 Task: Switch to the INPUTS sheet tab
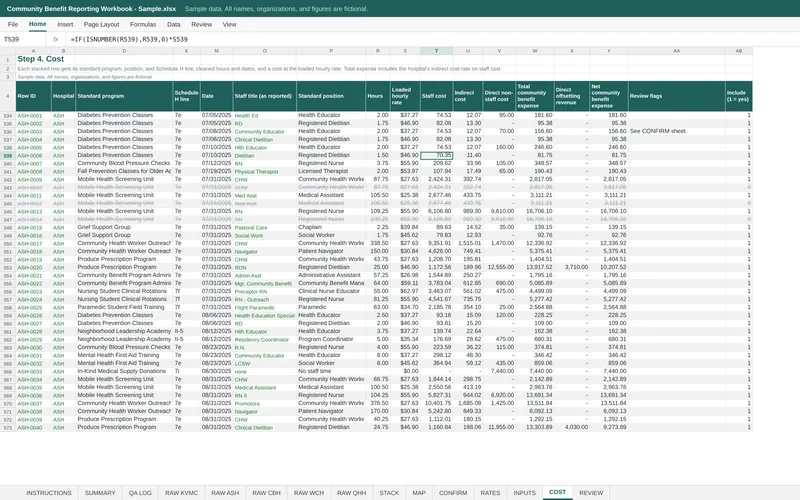click(524, 493)
